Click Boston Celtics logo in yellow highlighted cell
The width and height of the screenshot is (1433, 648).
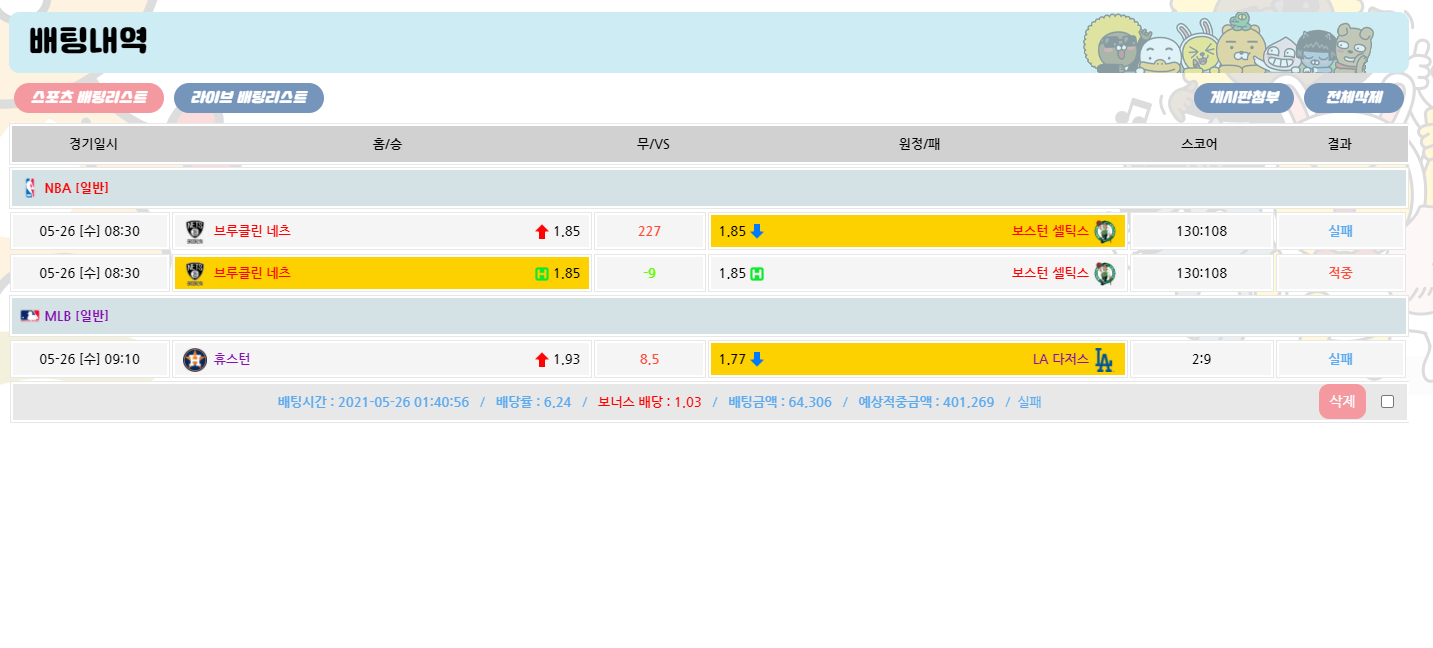pyautogui.click(x=1104, y=231)
